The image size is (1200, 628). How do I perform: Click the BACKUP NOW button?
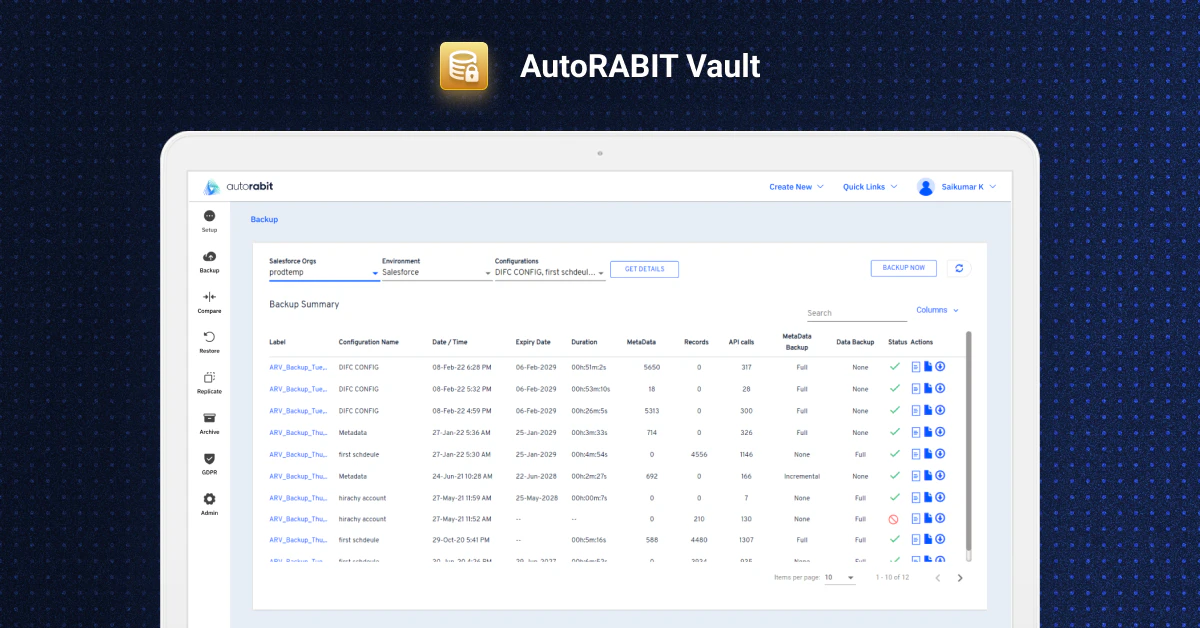[x=903, y=267]
